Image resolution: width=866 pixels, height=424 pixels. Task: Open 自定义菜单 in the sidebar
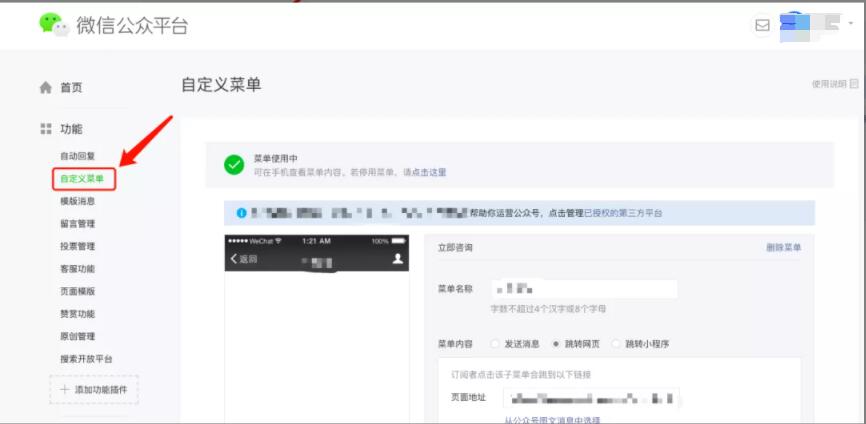[82, 179]
